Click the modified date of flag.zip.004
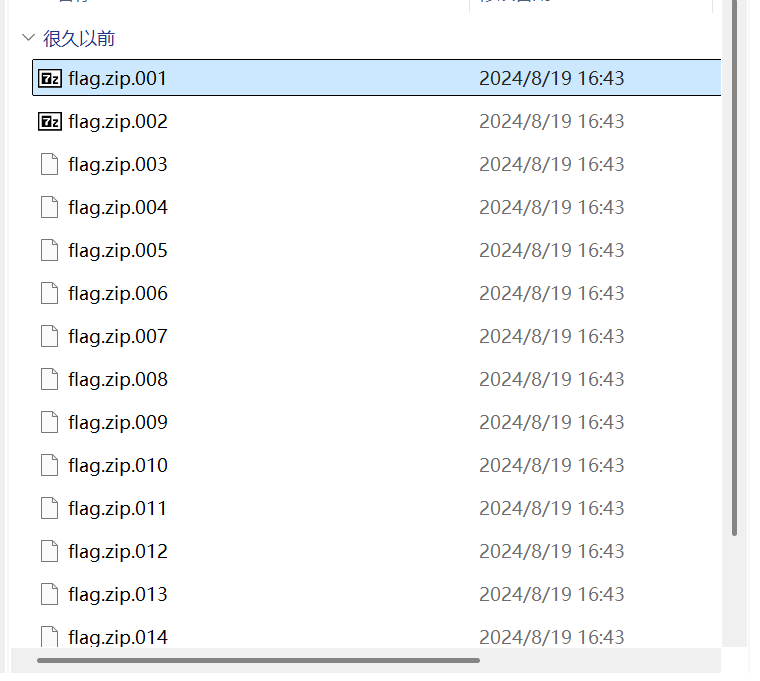 (x=552, y=207)
